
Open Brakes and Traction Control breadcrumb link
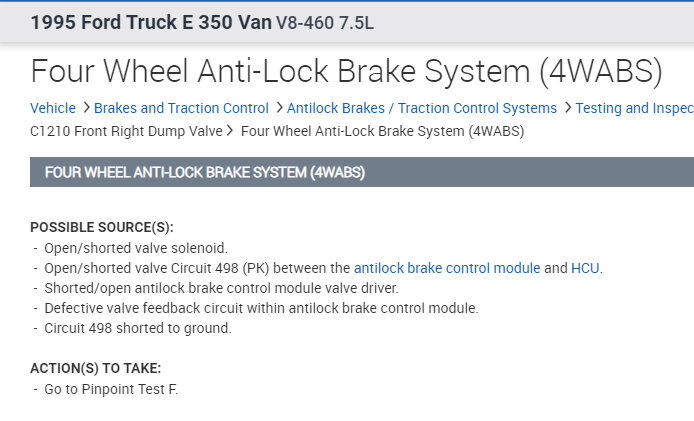(181, 108)
